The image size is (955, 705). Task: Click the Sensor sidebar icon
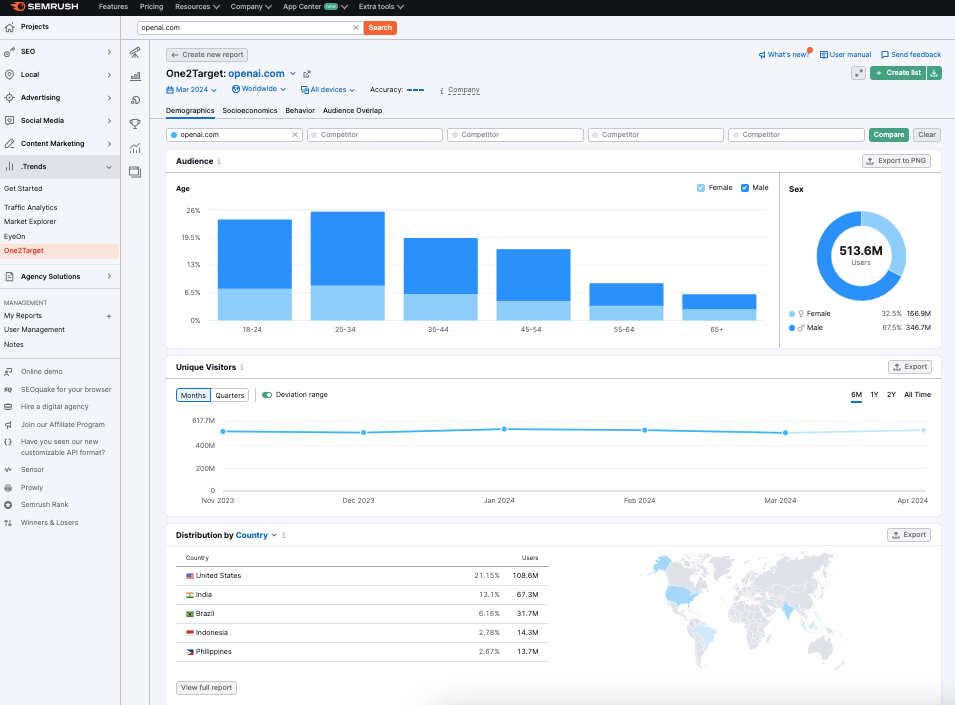[8, 469]
